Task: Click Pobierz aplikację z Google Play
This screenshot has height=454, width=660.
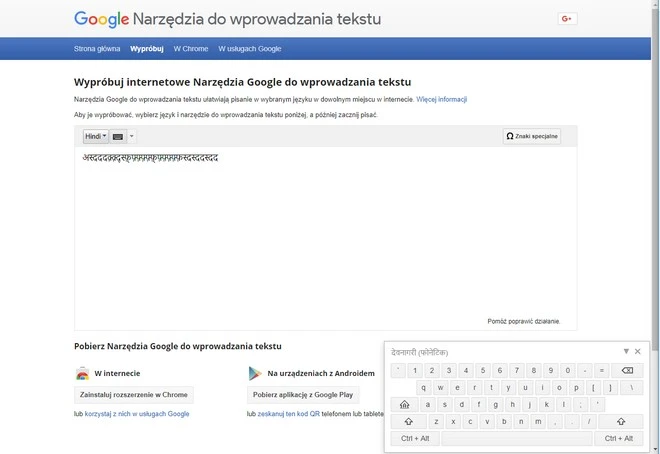Action: pos(302,395)
